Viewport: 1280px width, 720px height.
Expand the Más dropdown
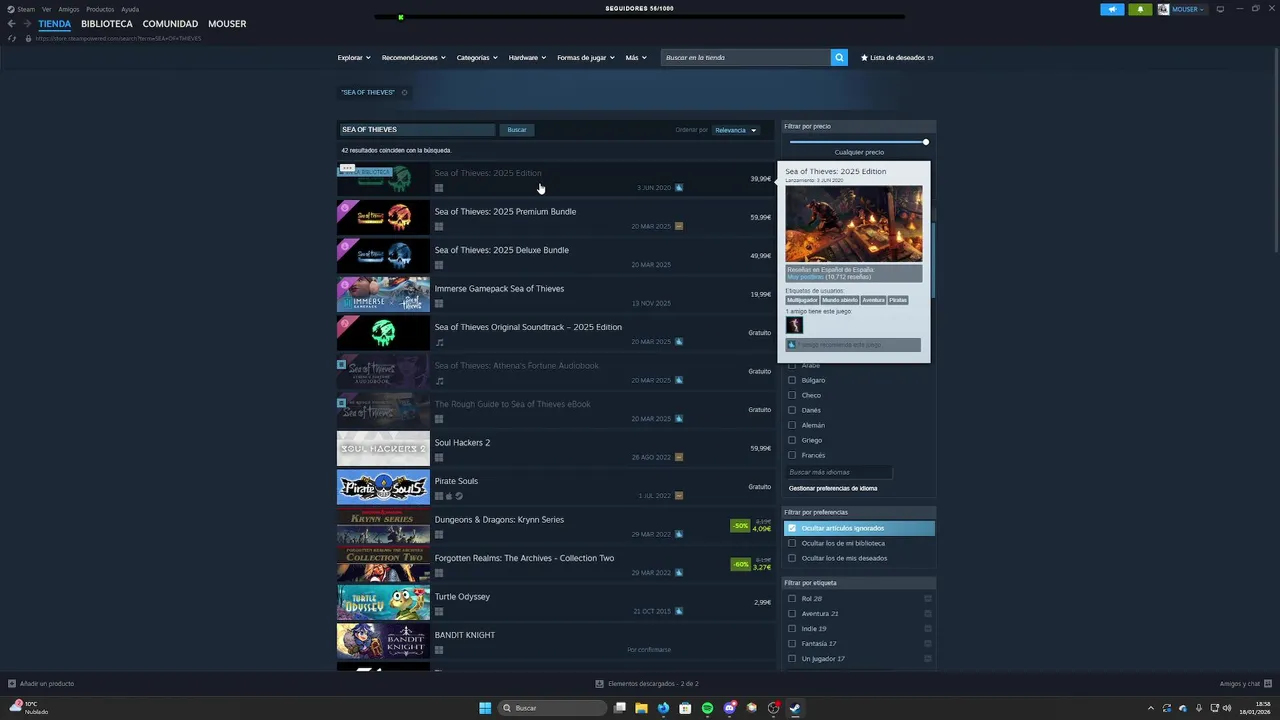(635, 57)
